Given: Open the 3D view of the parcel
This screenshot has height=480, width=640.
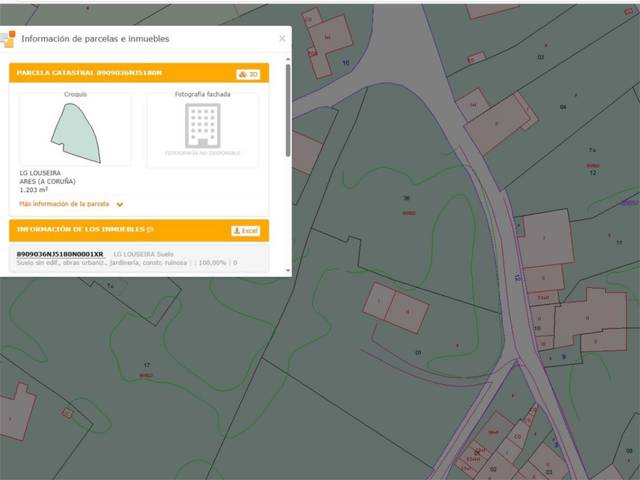Looking at the screenshot, I should (x=248, y=74).
